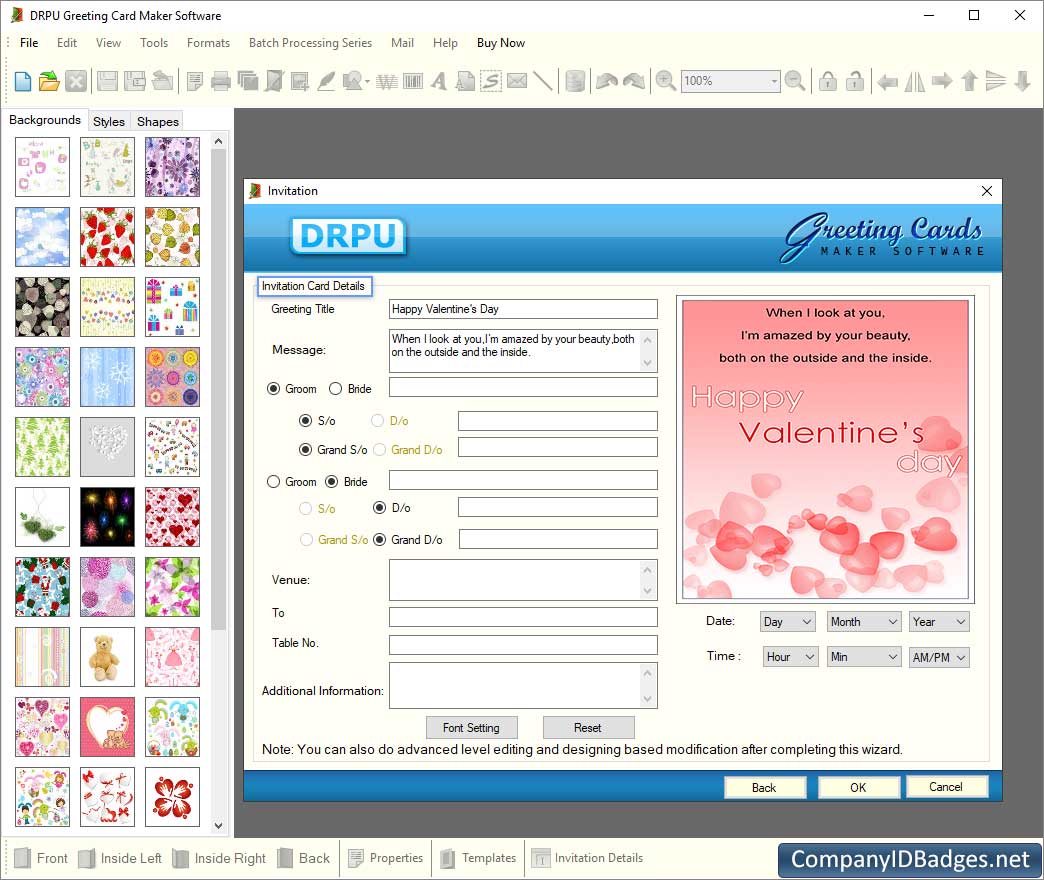Click the barcode toolbar icon

[x=413, y=81]
